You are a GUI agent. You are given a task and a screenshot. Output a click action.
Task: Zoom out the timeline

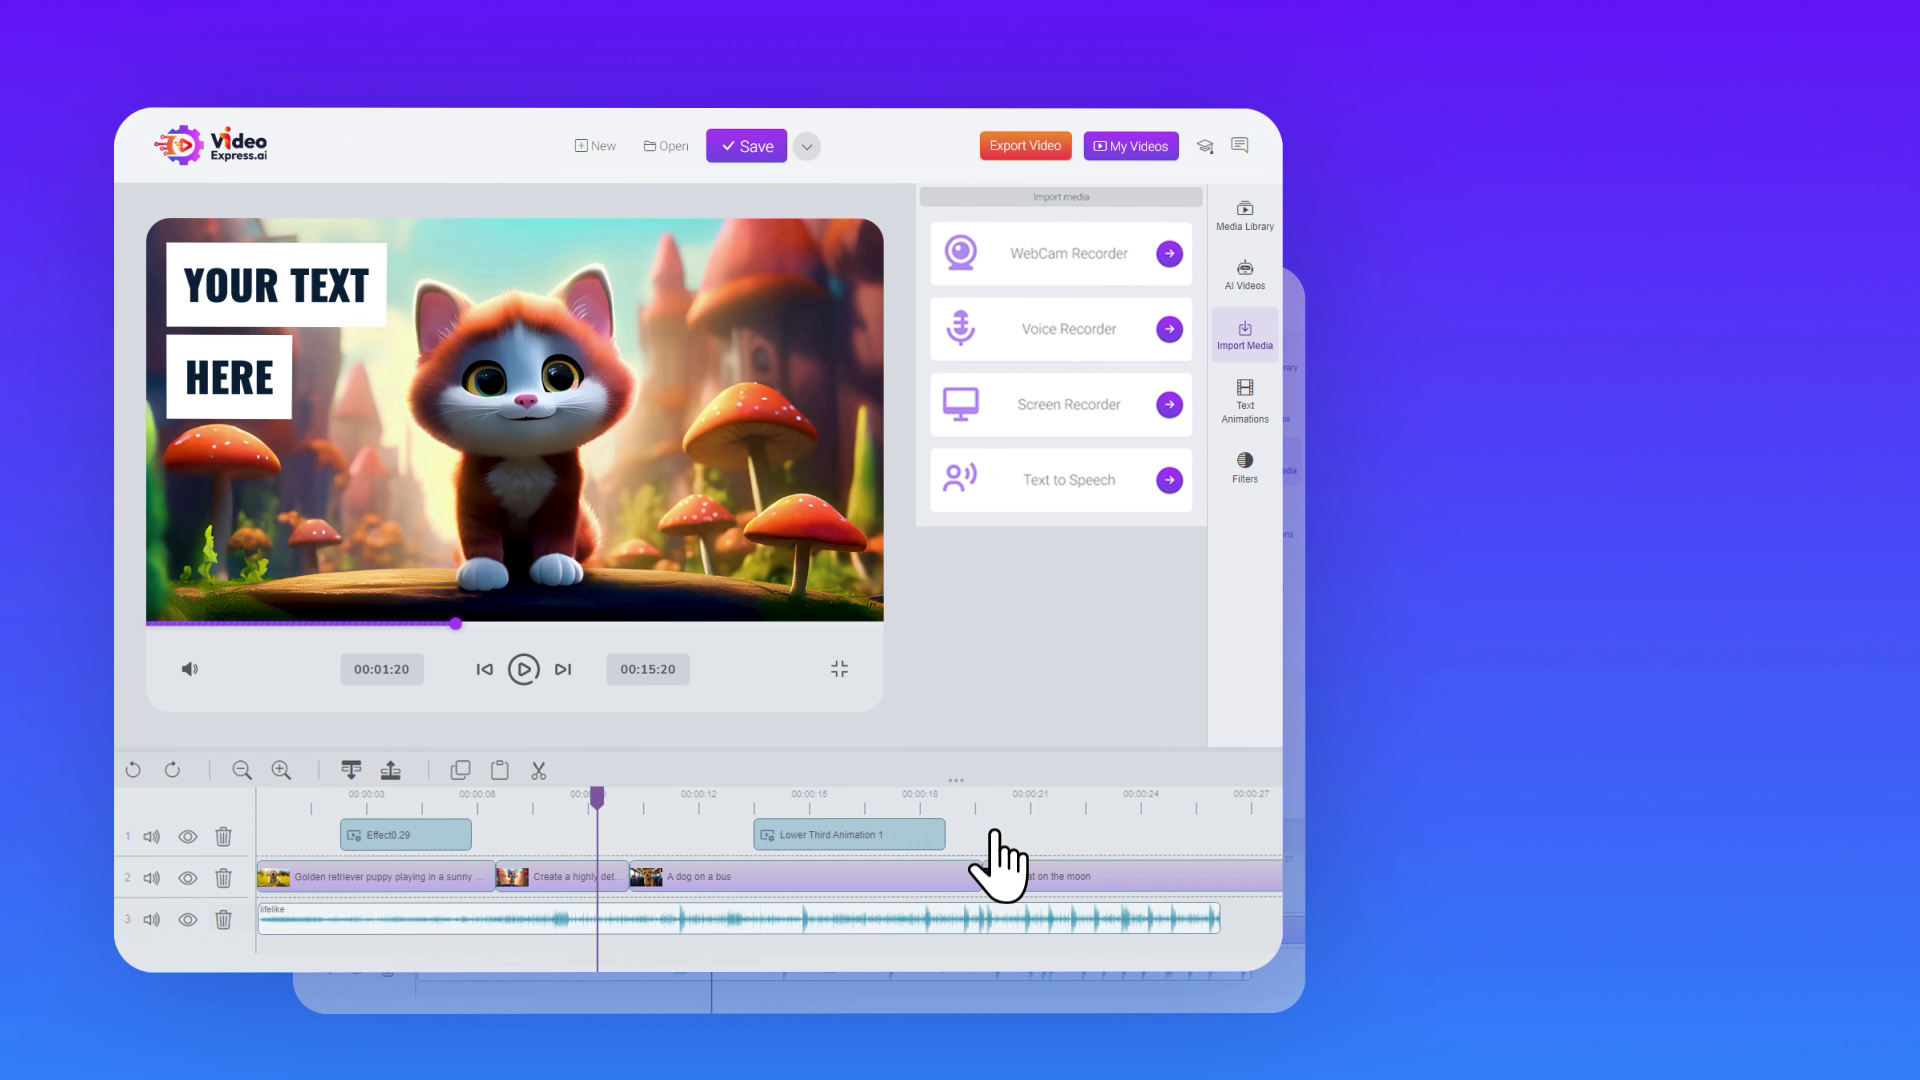pos(241,770)
